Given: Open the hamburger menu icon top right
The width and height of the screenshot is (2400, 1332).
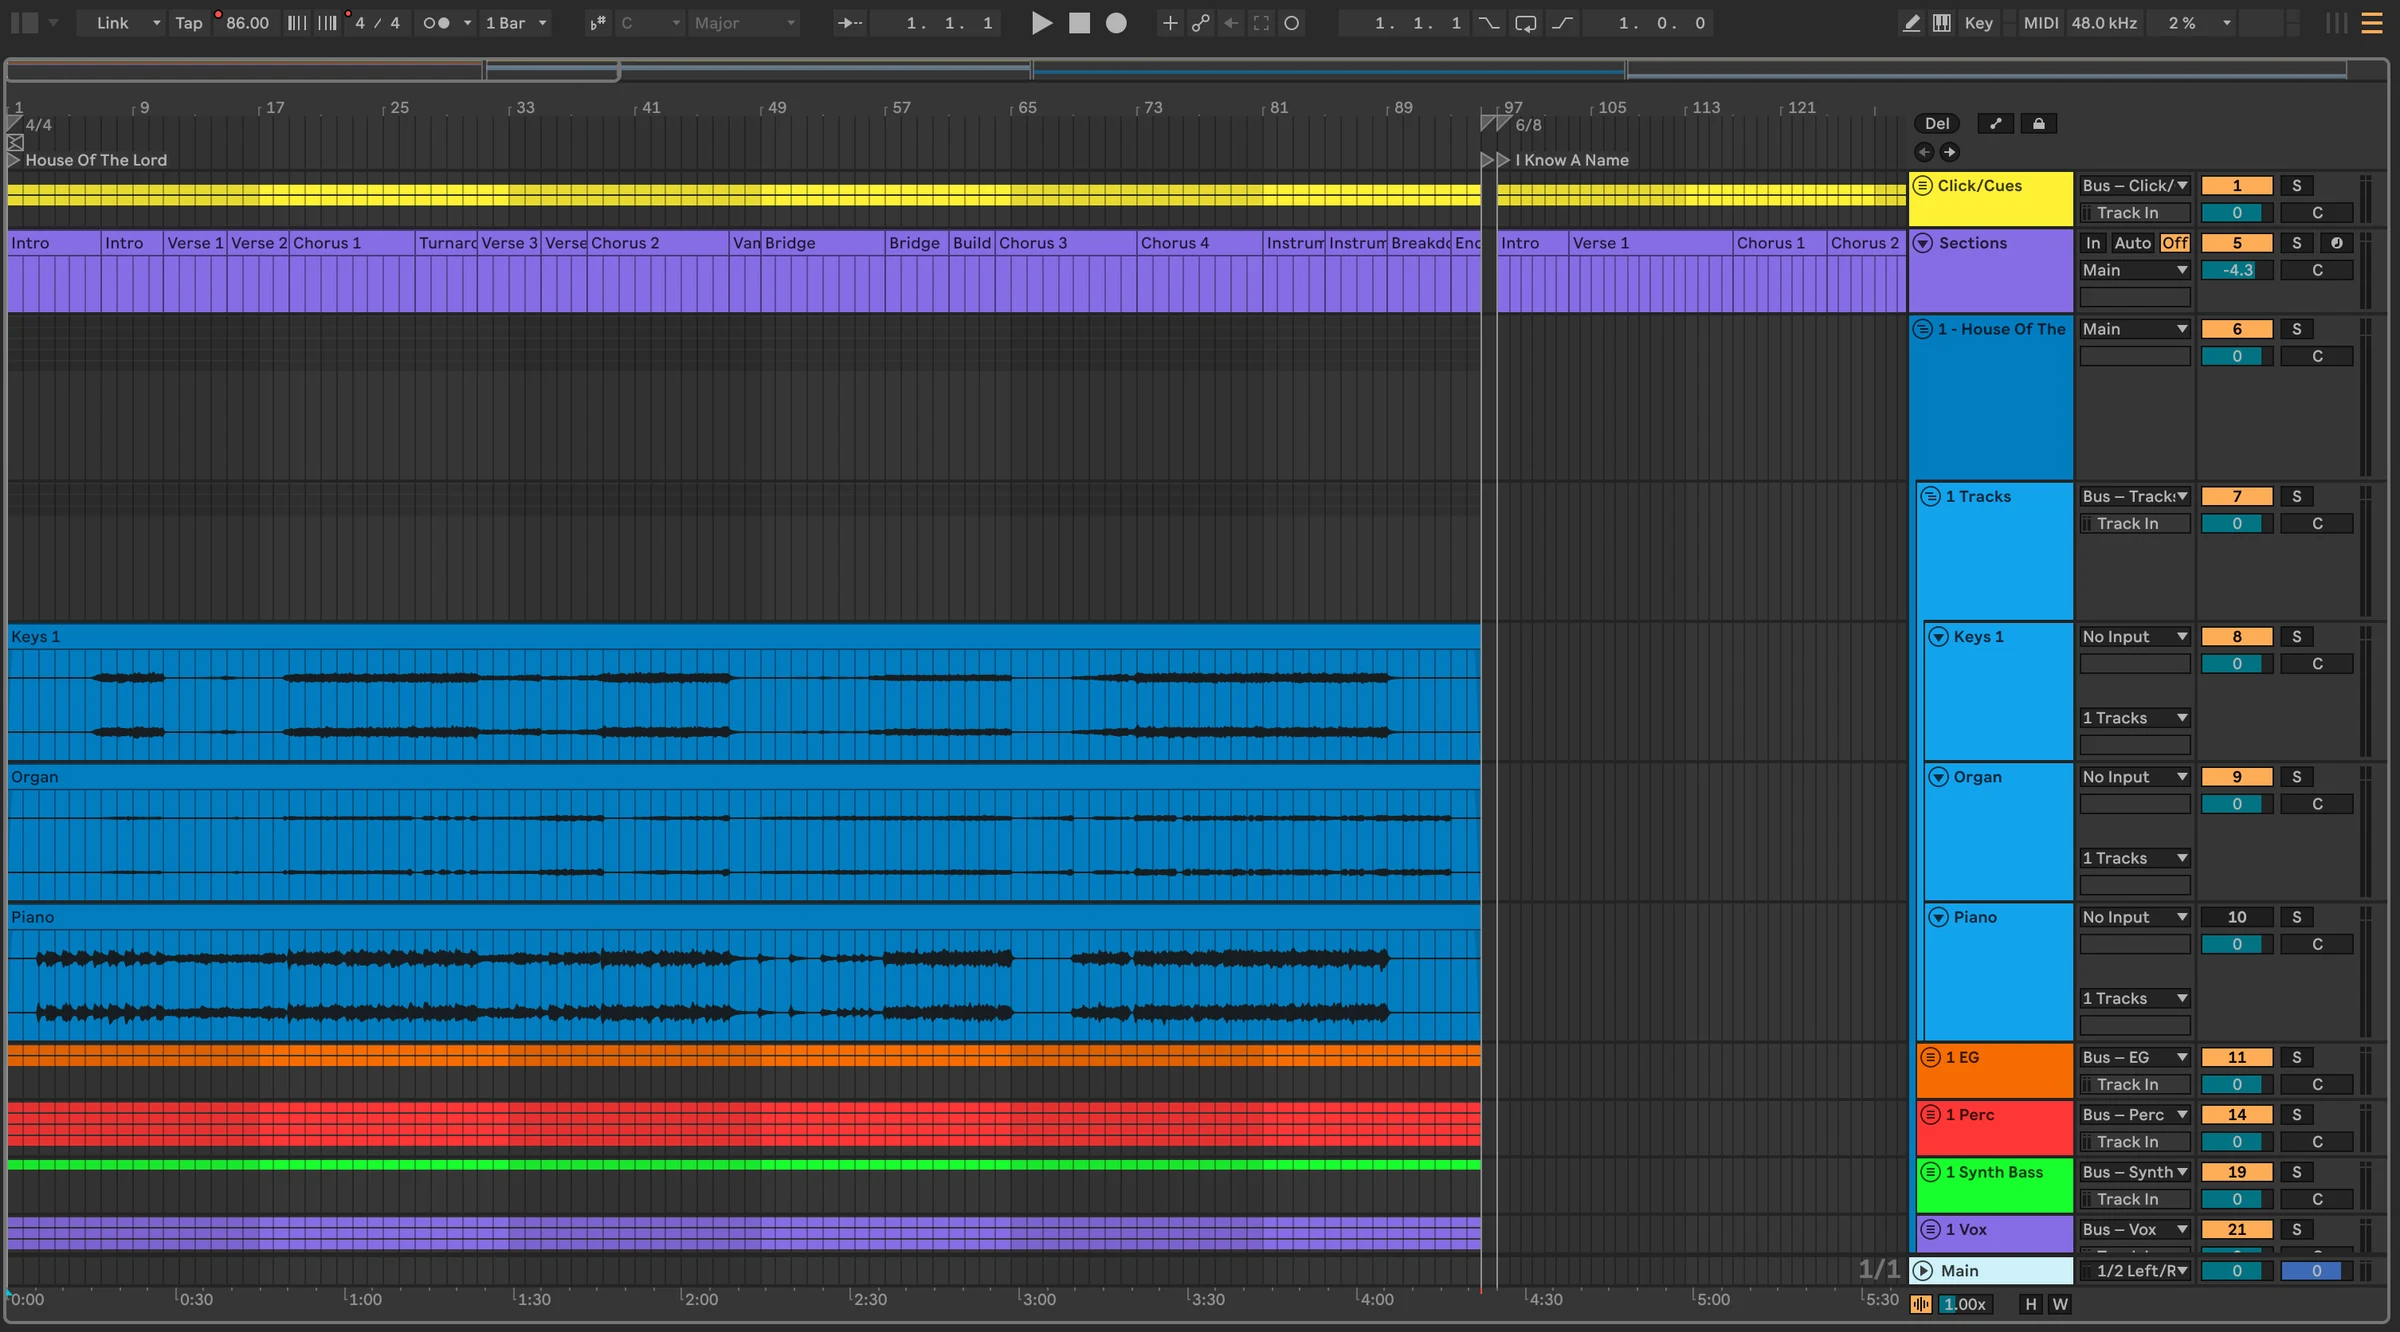Looking at the screenshot, I should click(x=2371, y=23).
